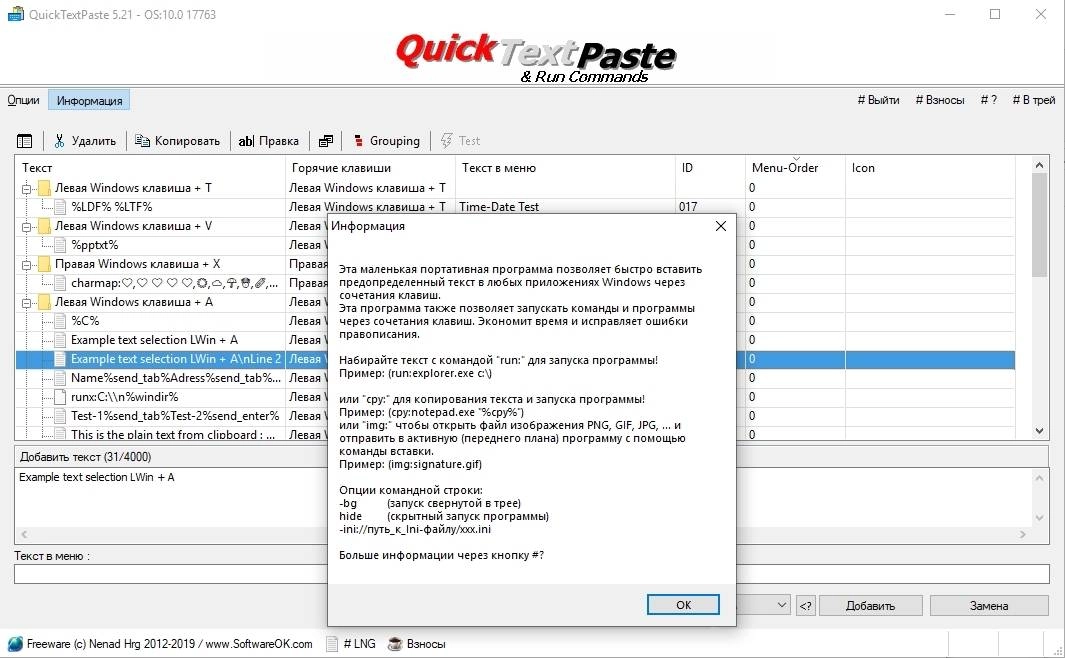Select the runx:C:\\n%windir% row
1065x658 pixels.
pyautogui.click(x=124, y=397)
